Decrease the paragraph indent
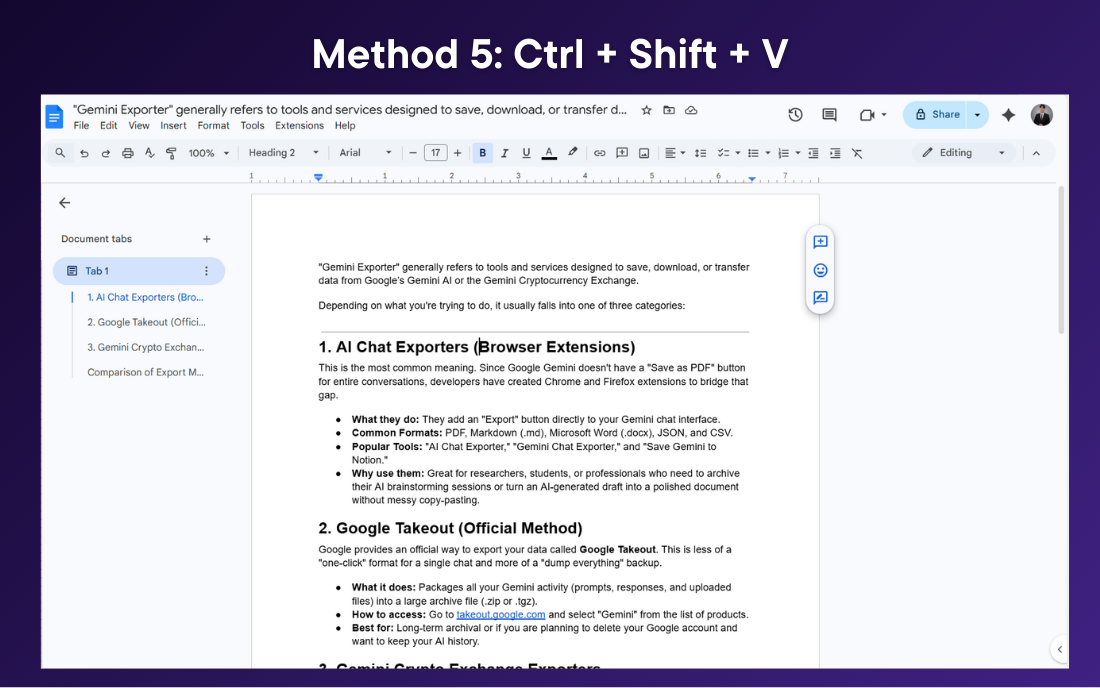This screenshot has width=1100, height=688. [x=813, y=153]
